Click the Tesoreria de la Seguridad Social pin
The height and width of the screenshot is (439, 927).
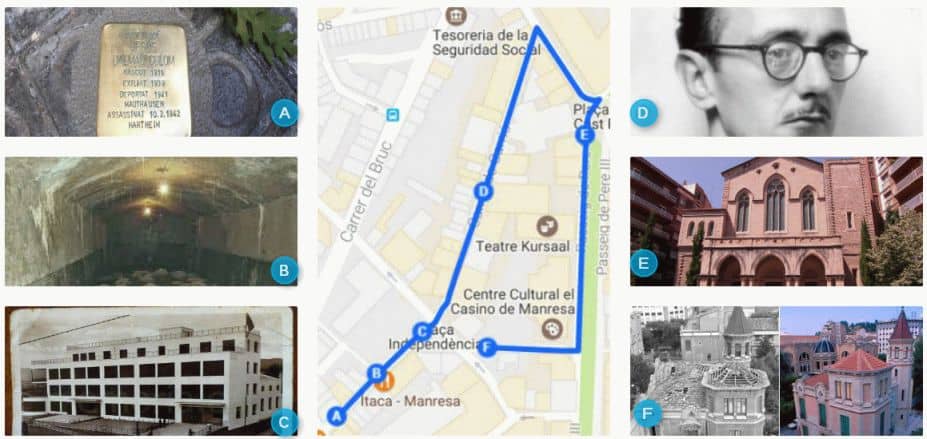[x=456, y=16]
